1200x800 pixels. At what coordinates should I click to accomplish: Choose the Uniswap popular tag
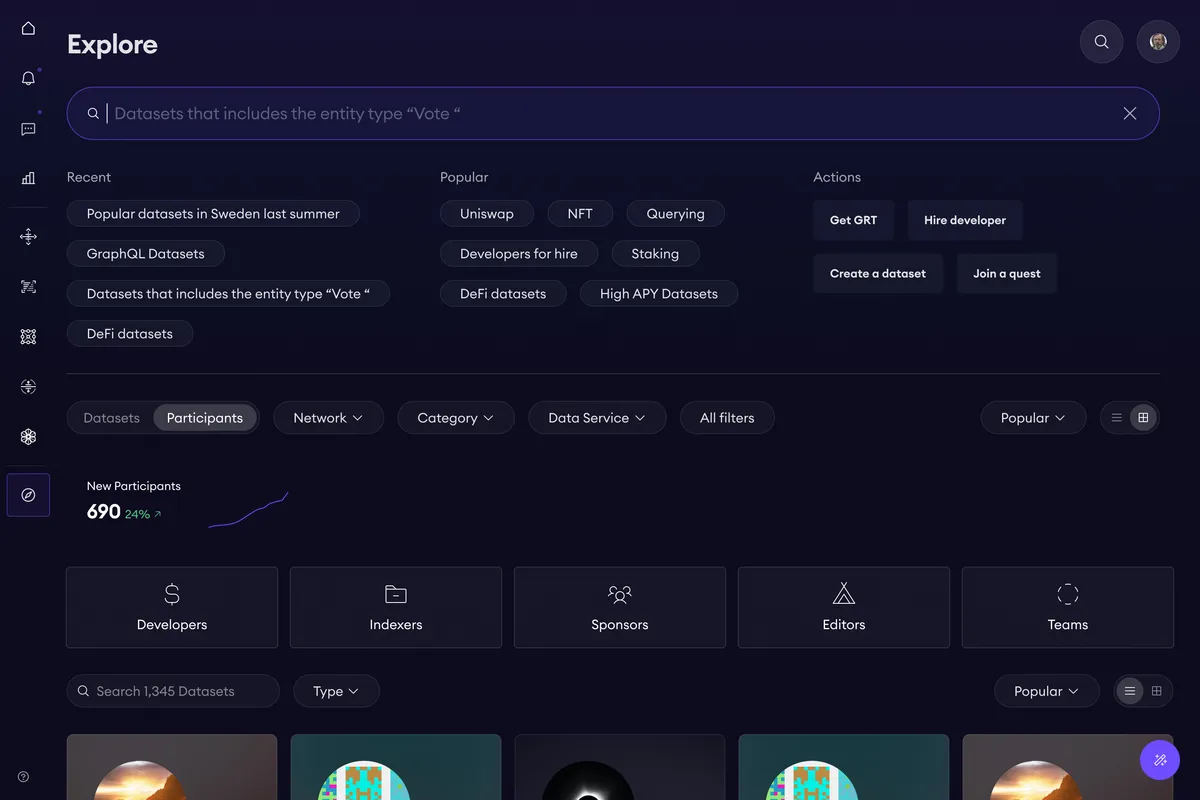(x=487, y=214)
